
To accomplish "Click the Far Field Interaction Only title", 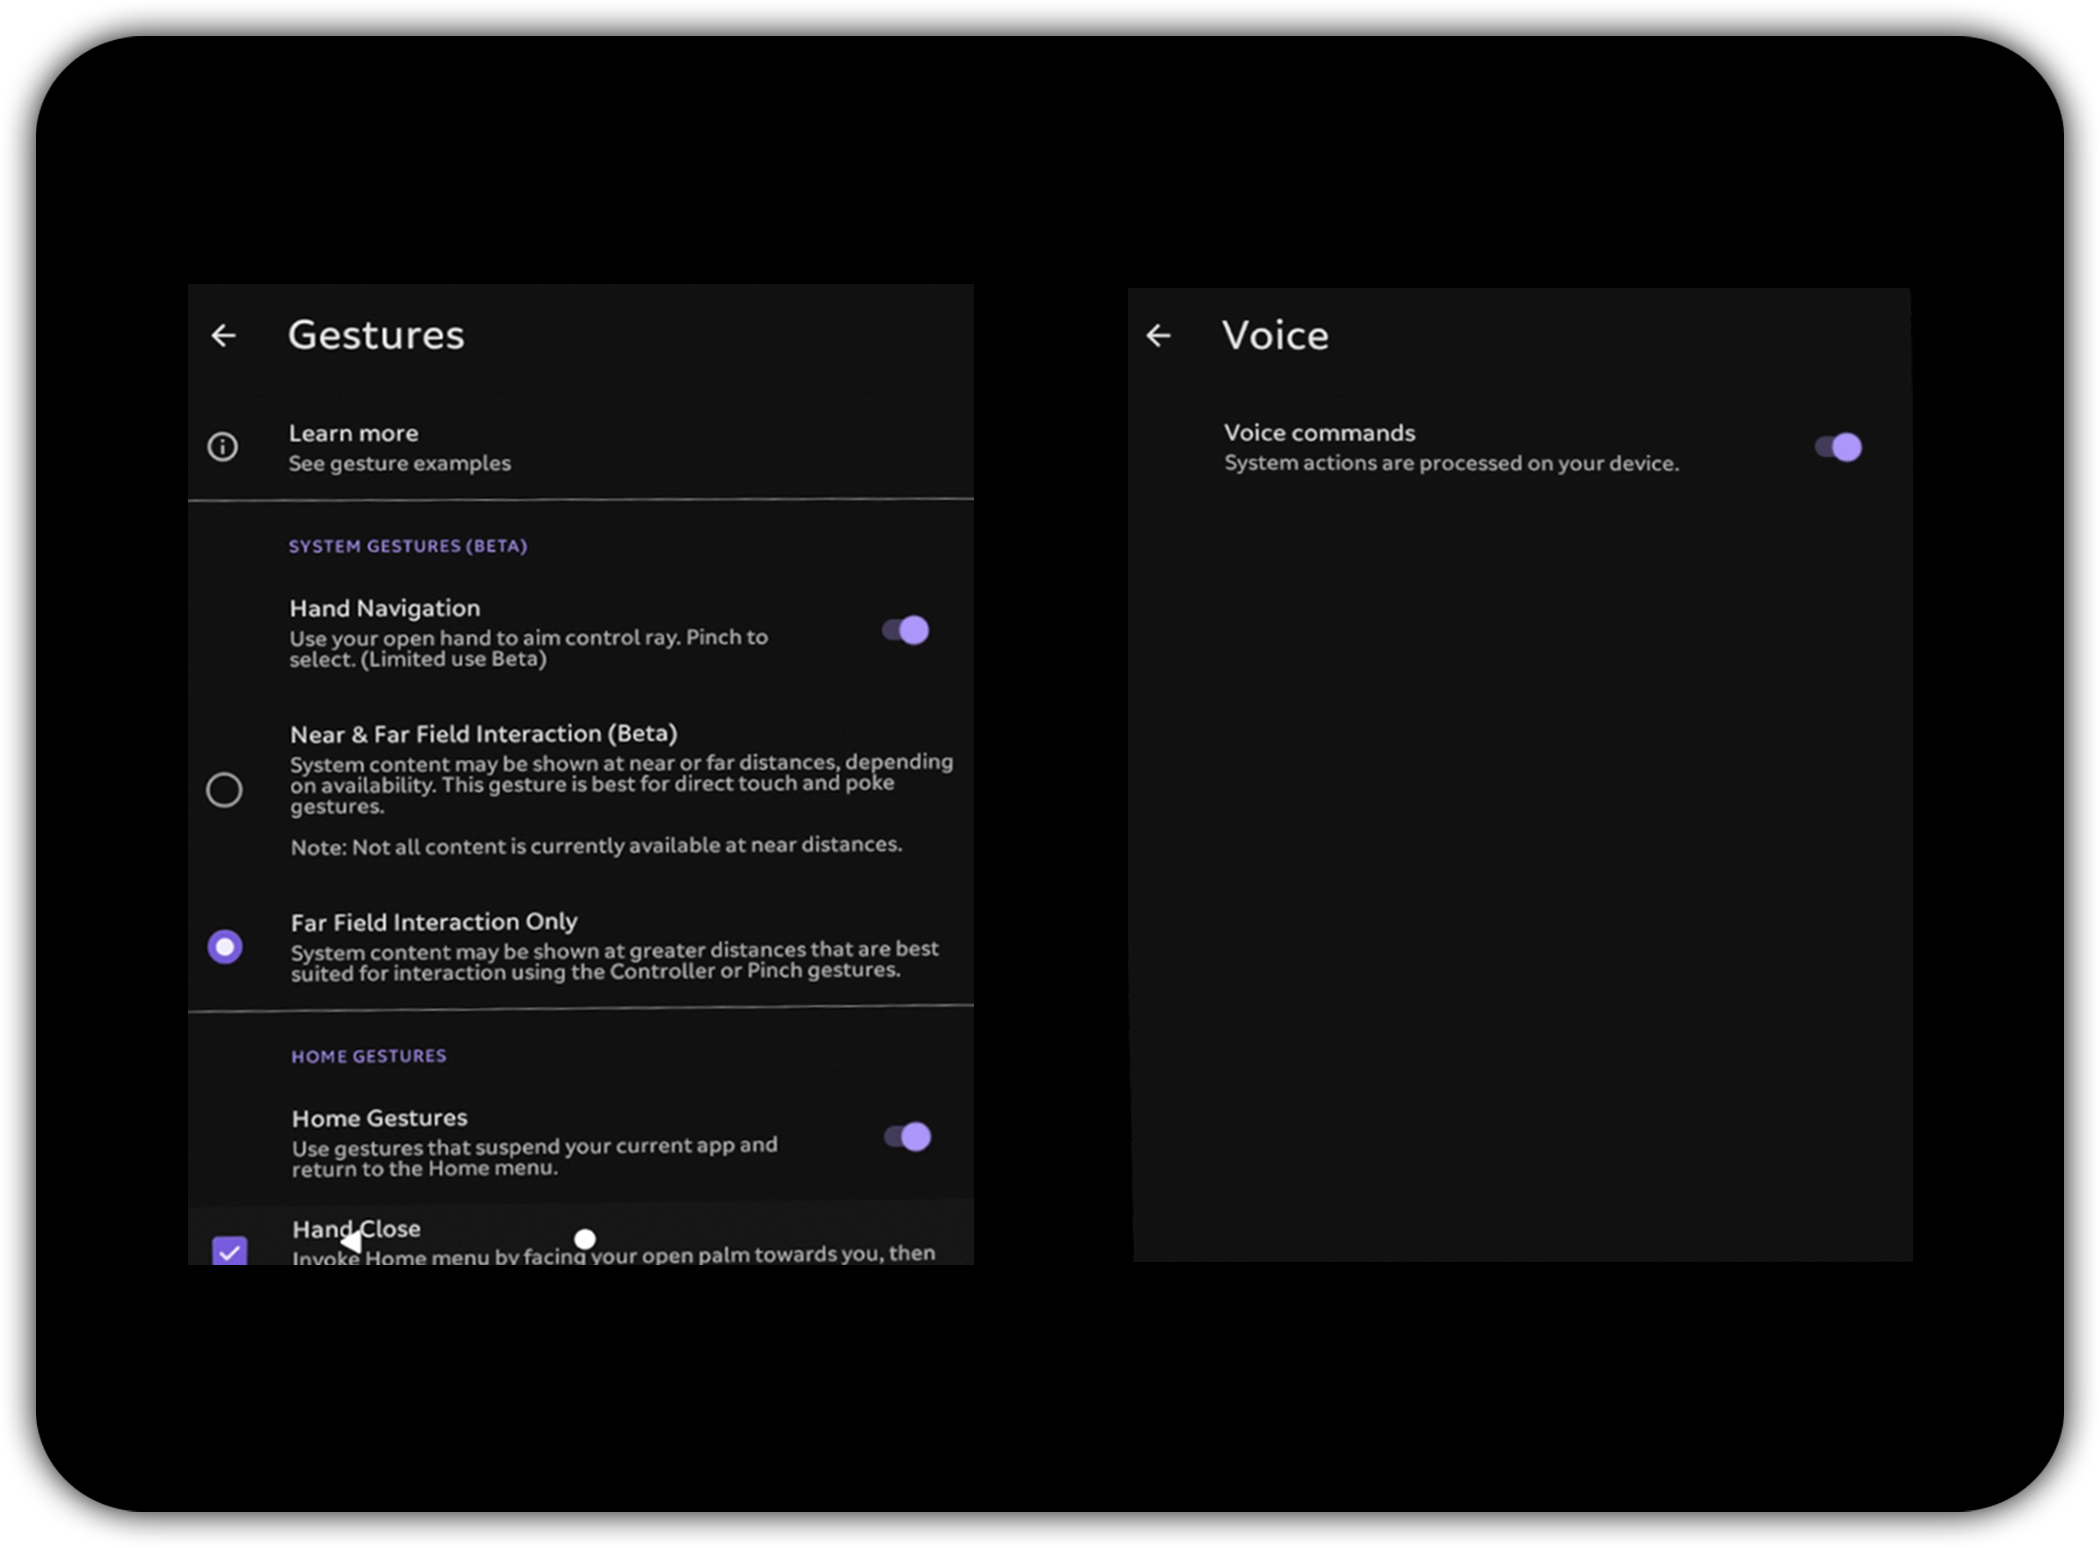I will point(433,921).
